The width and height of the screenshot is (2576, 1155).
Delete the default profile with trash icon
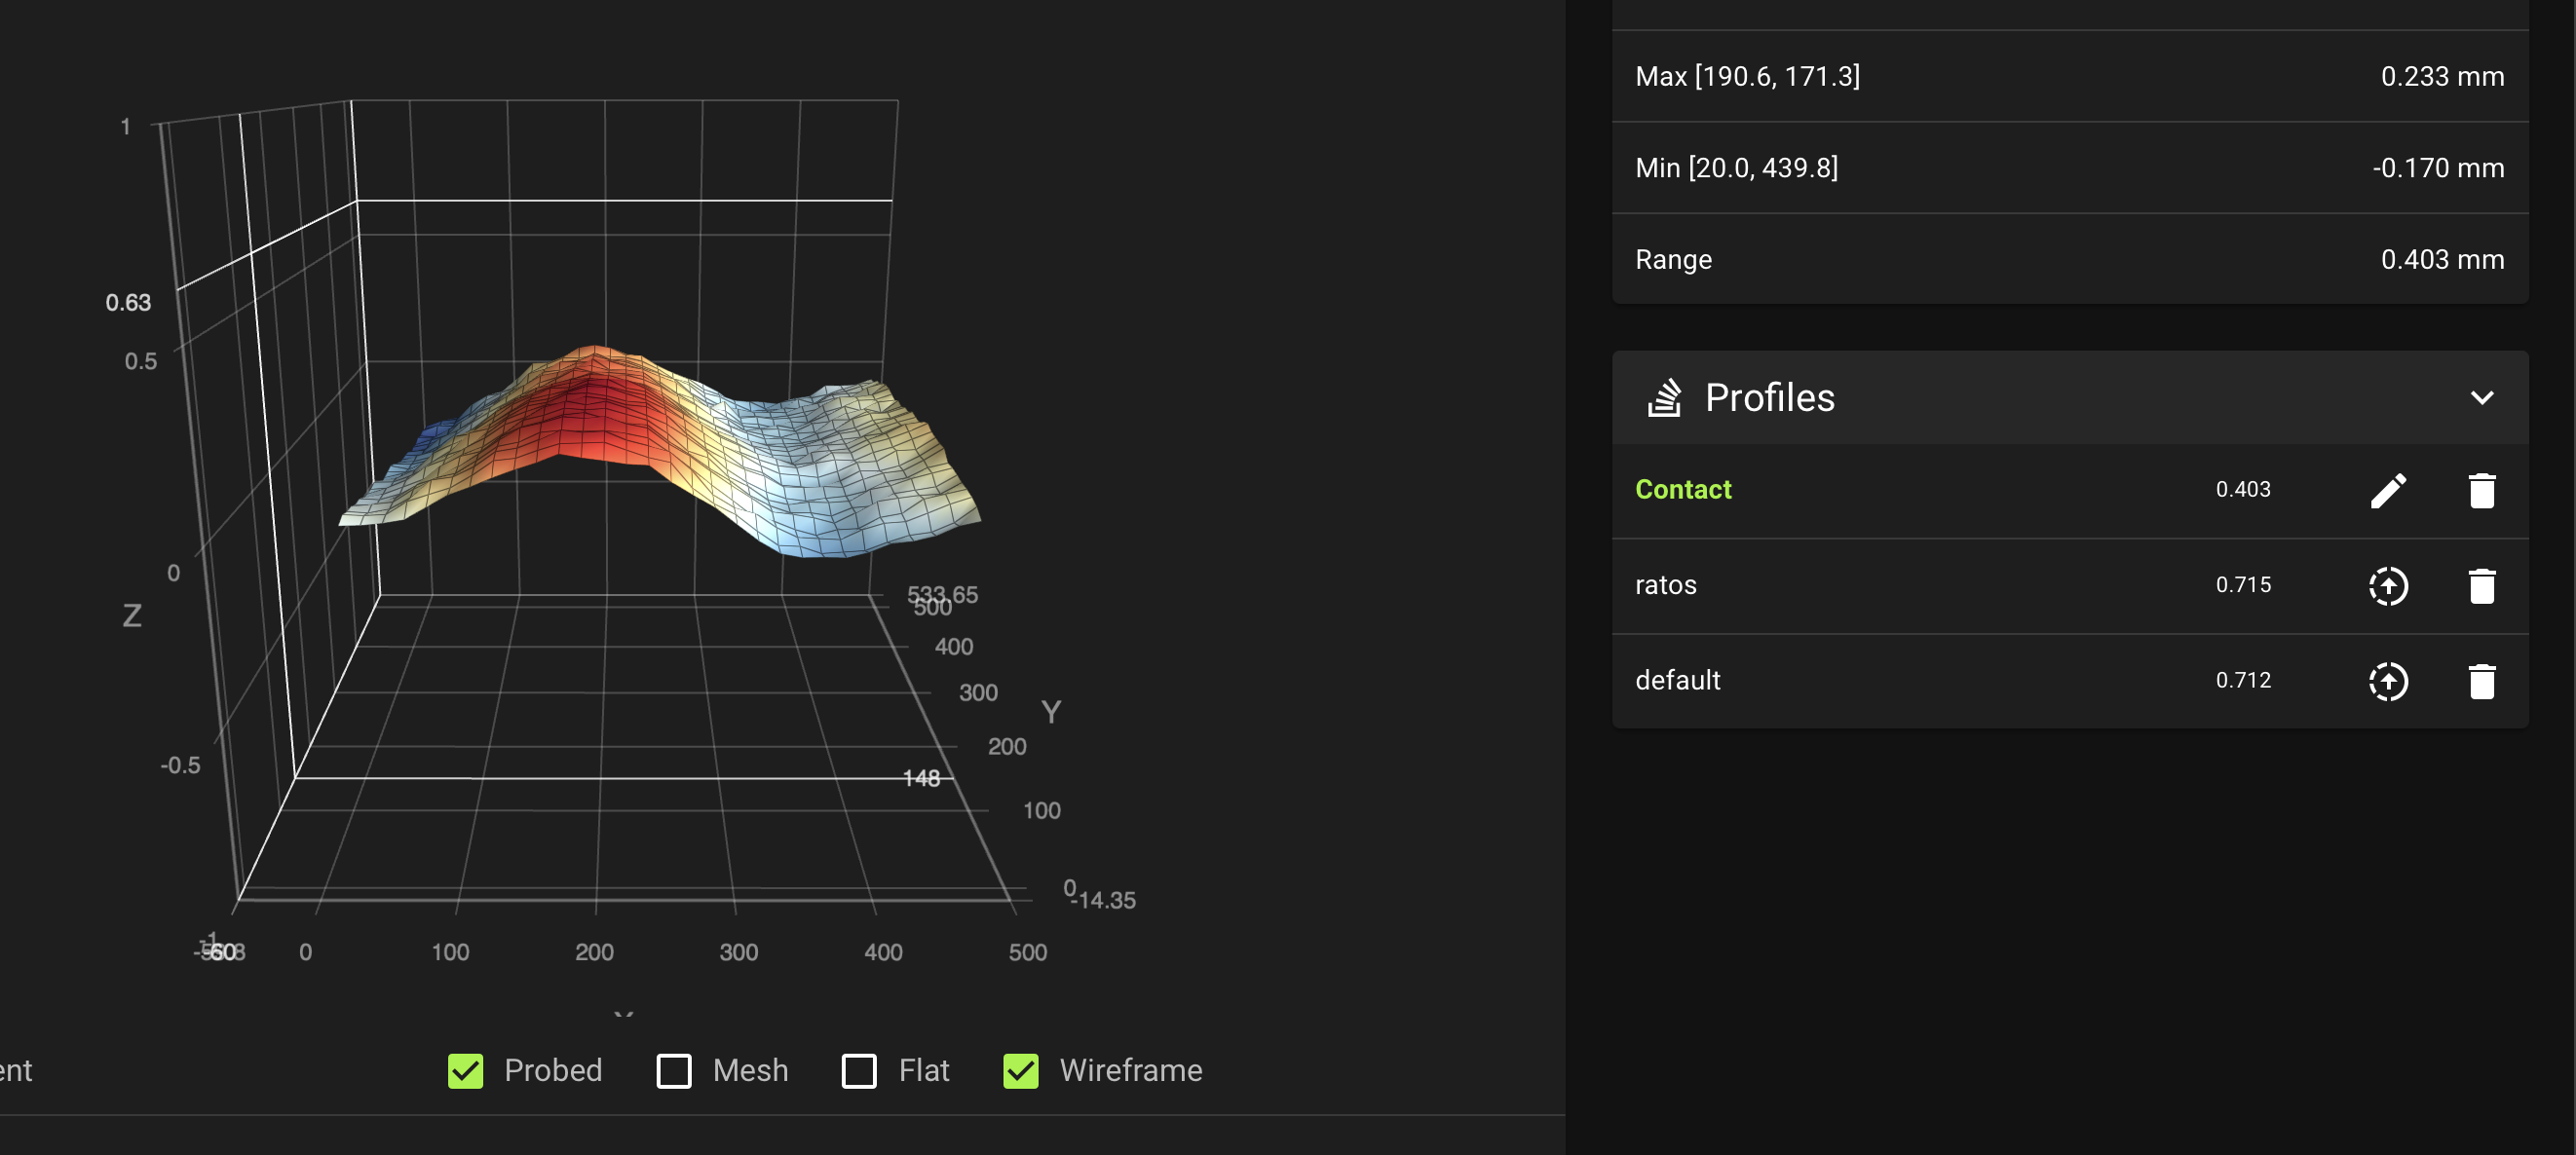pos(2481,681)
